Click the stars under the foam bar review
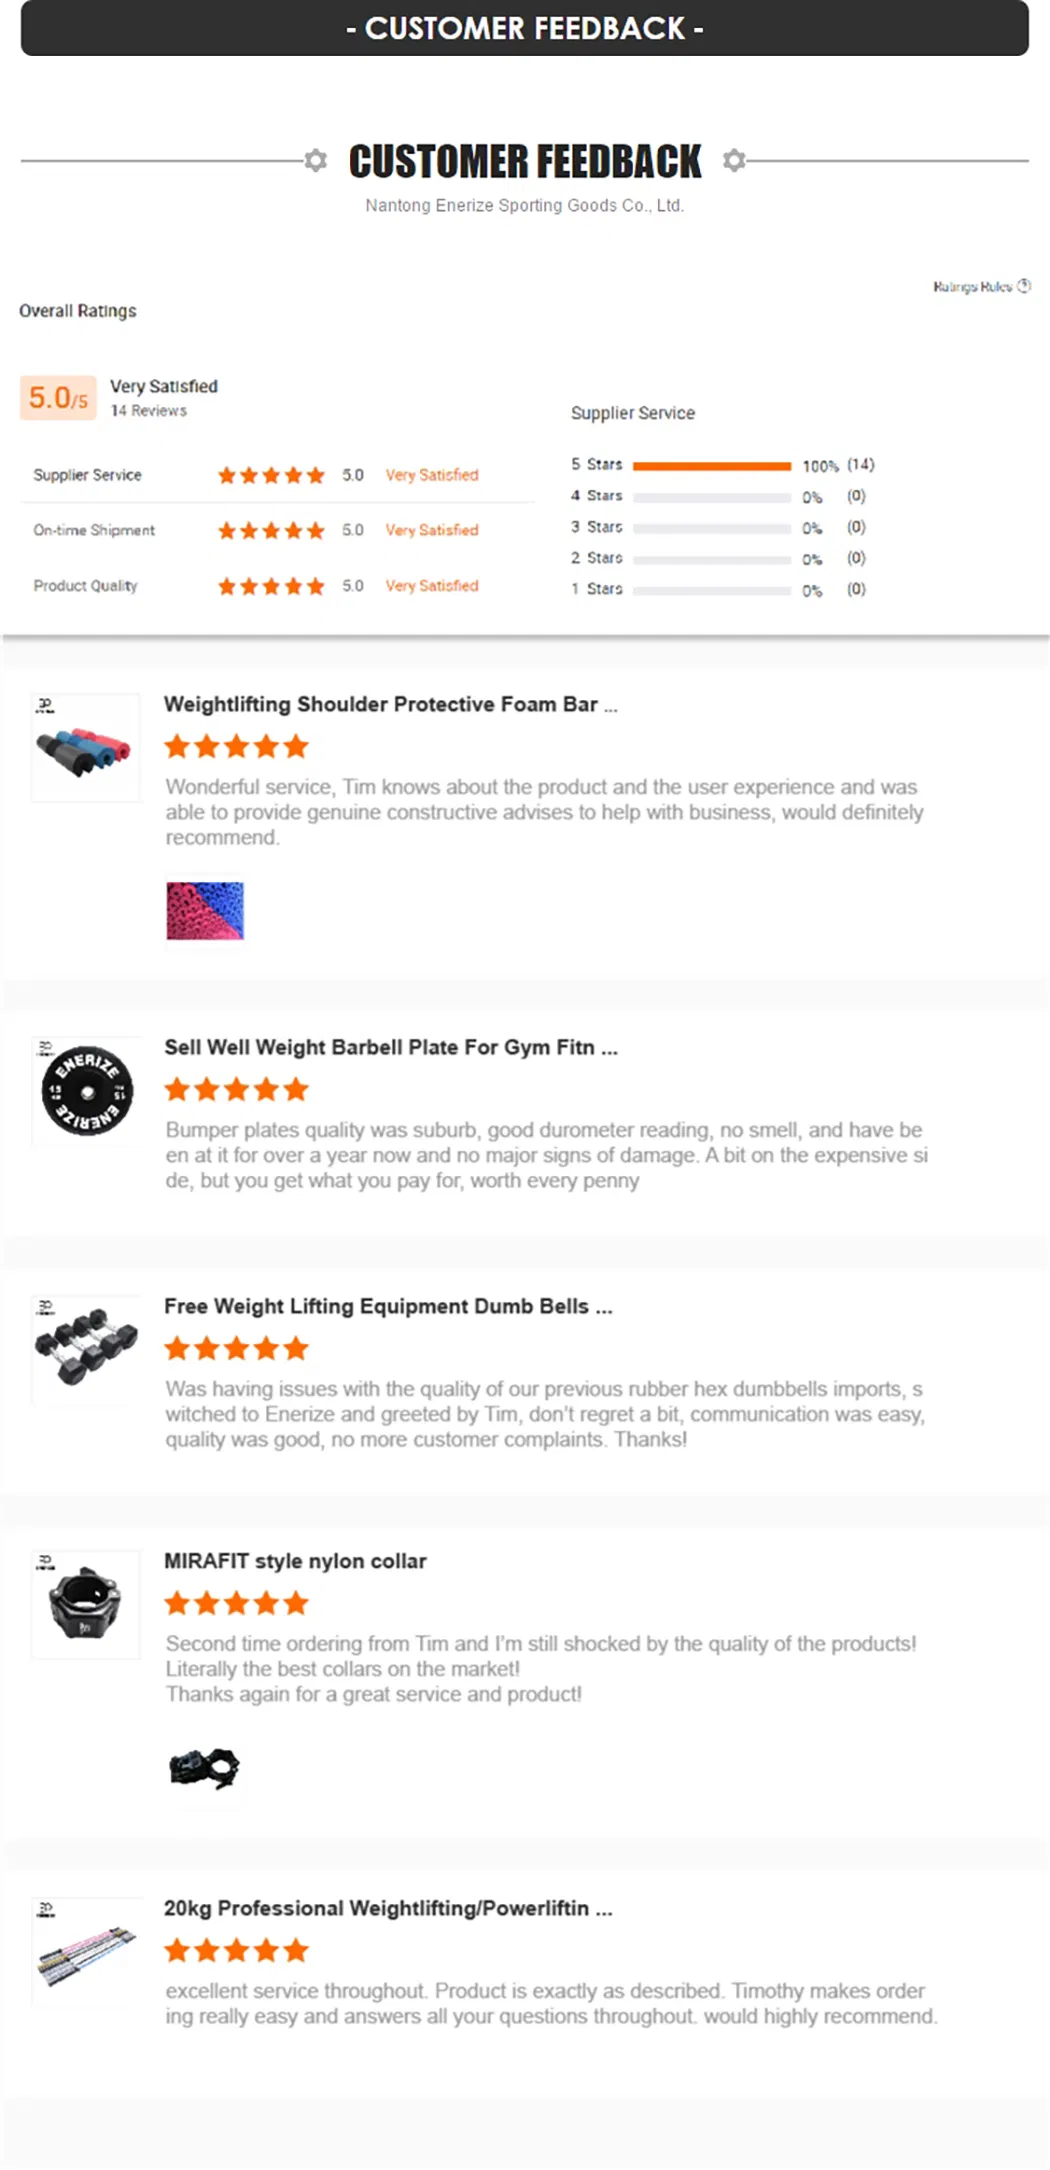The image size is (1050, 2170). tap(236, 745)
